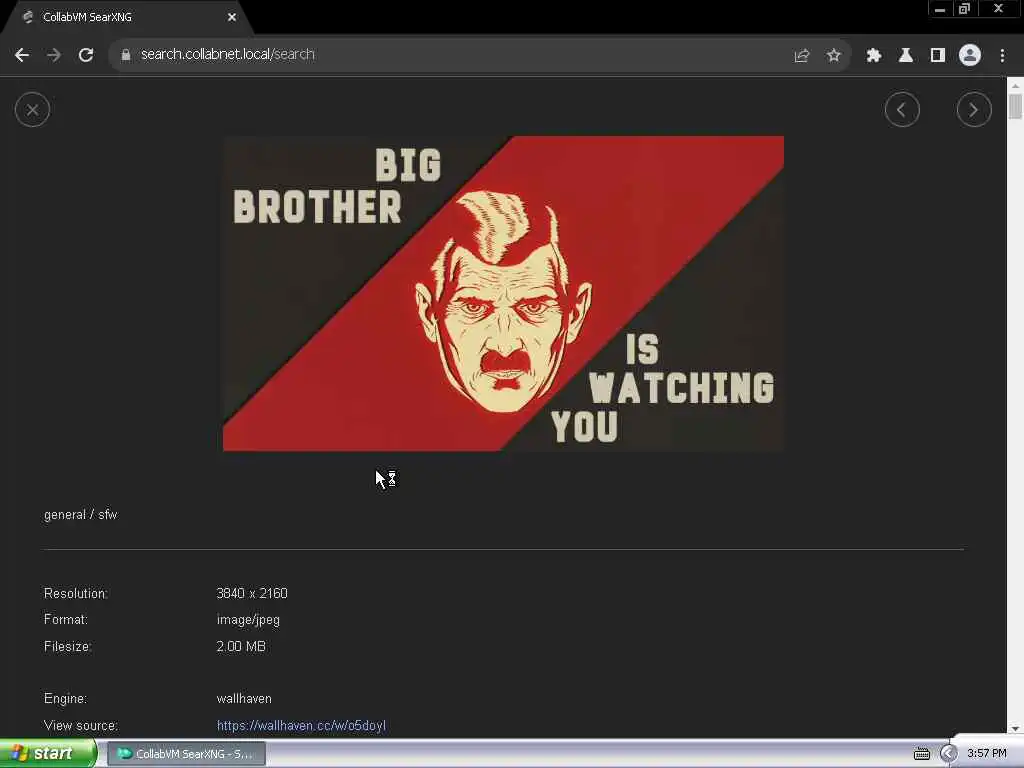Select the 'general / sfw' text
The height and width of the screenshot is (768, 1024).
(x=80, y=515)
